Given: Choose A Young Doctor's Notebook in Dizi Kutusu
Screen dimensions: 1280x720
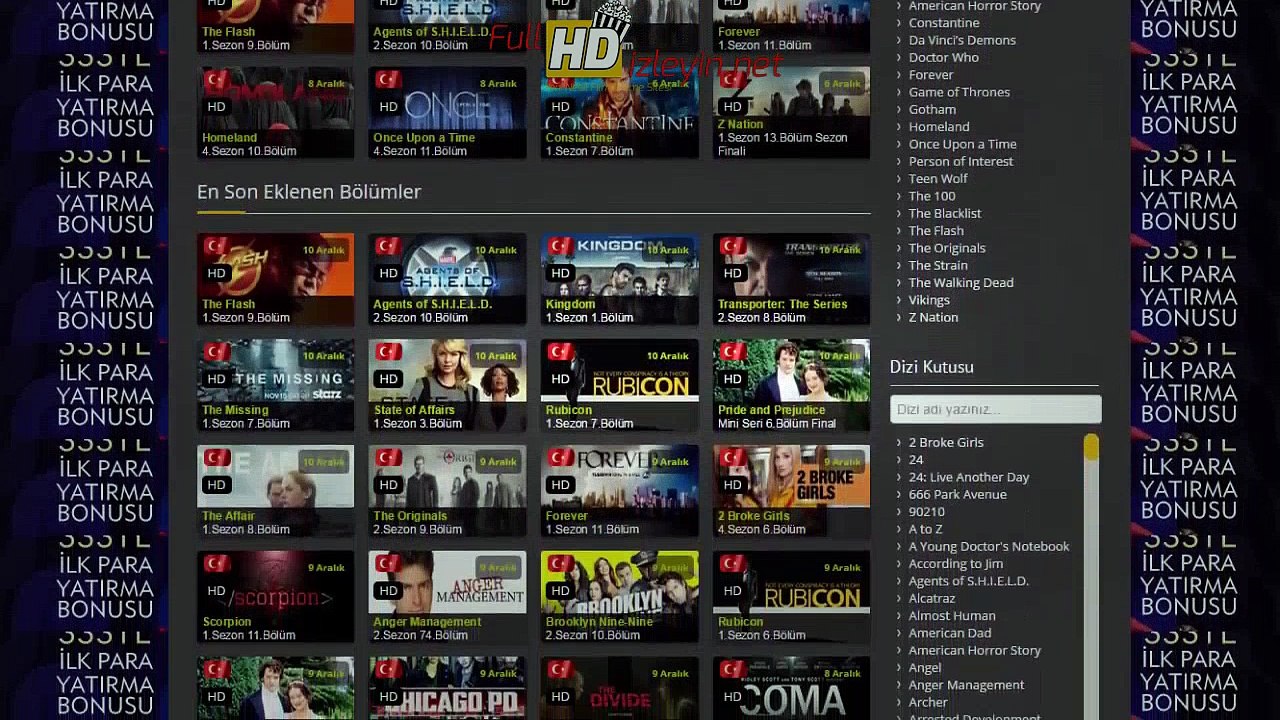Looking at the screenshot, I should (x=988, y=546).
